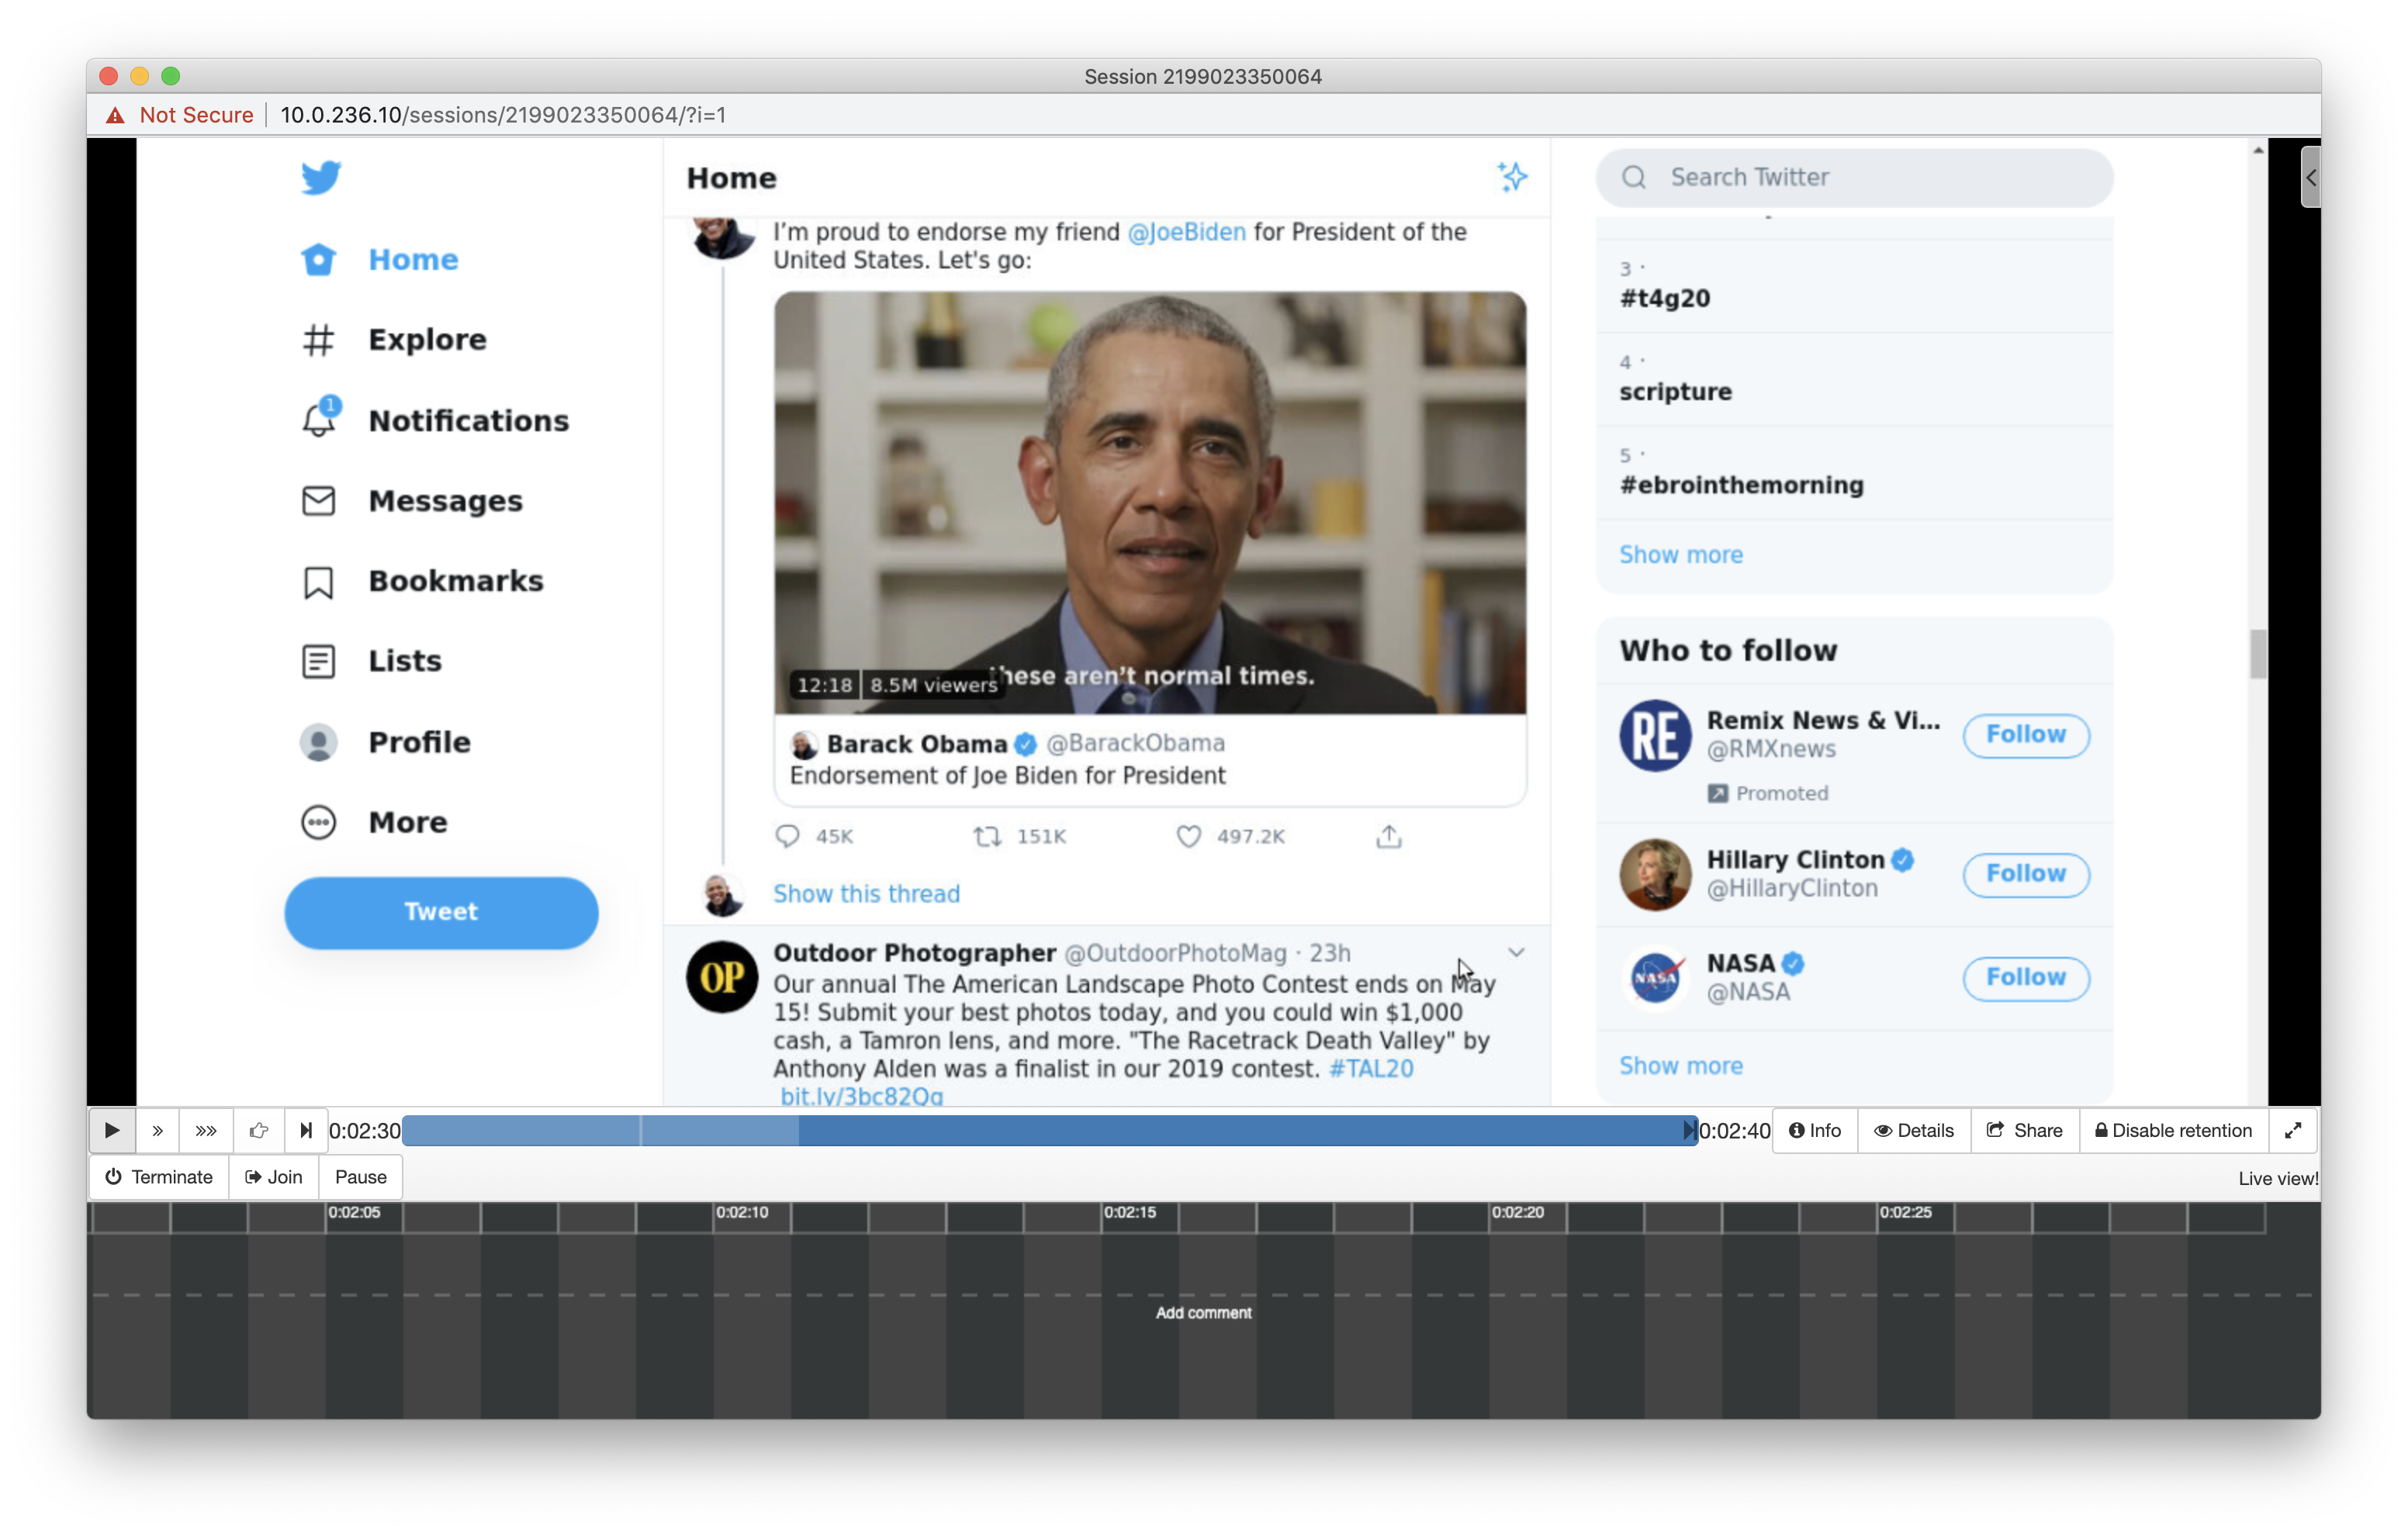Click the reply bubble showing 45K
2408x1534 pixels.
[788, 836]
